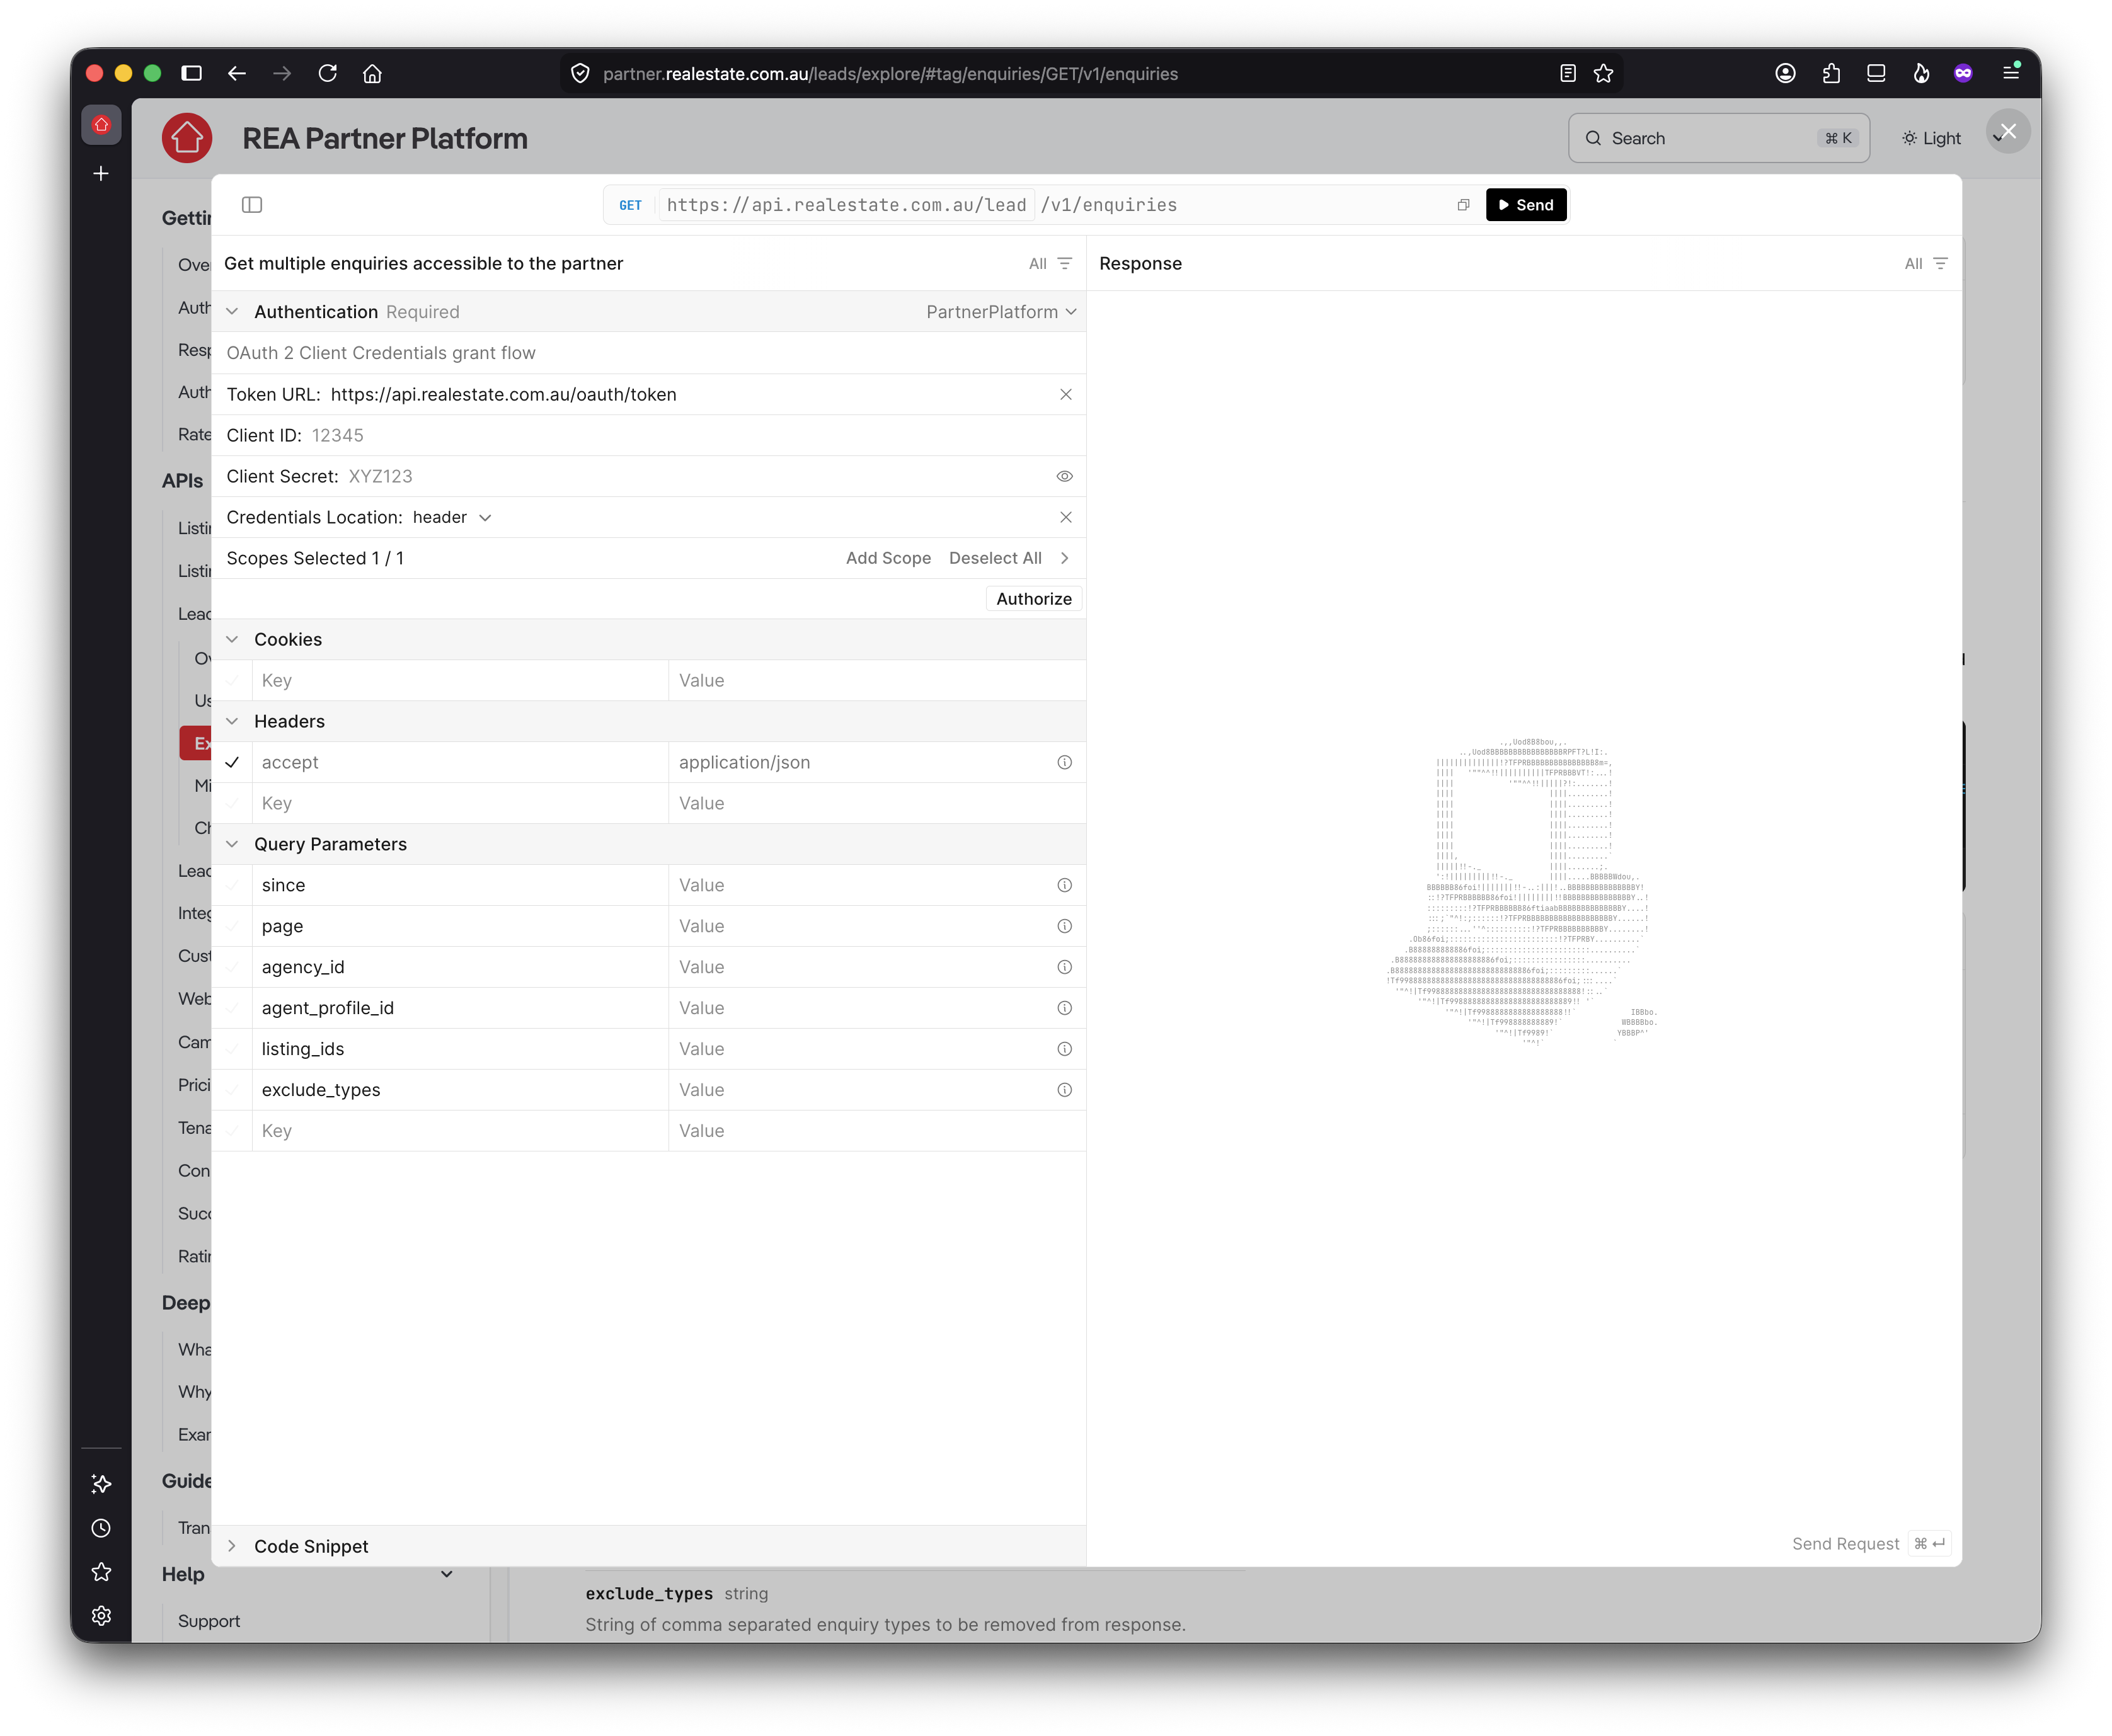The width and height of the screenshot is (2112, 1736).
Task: Open the sparkle AI icon in sidebar
Action: coord(101,1484)
